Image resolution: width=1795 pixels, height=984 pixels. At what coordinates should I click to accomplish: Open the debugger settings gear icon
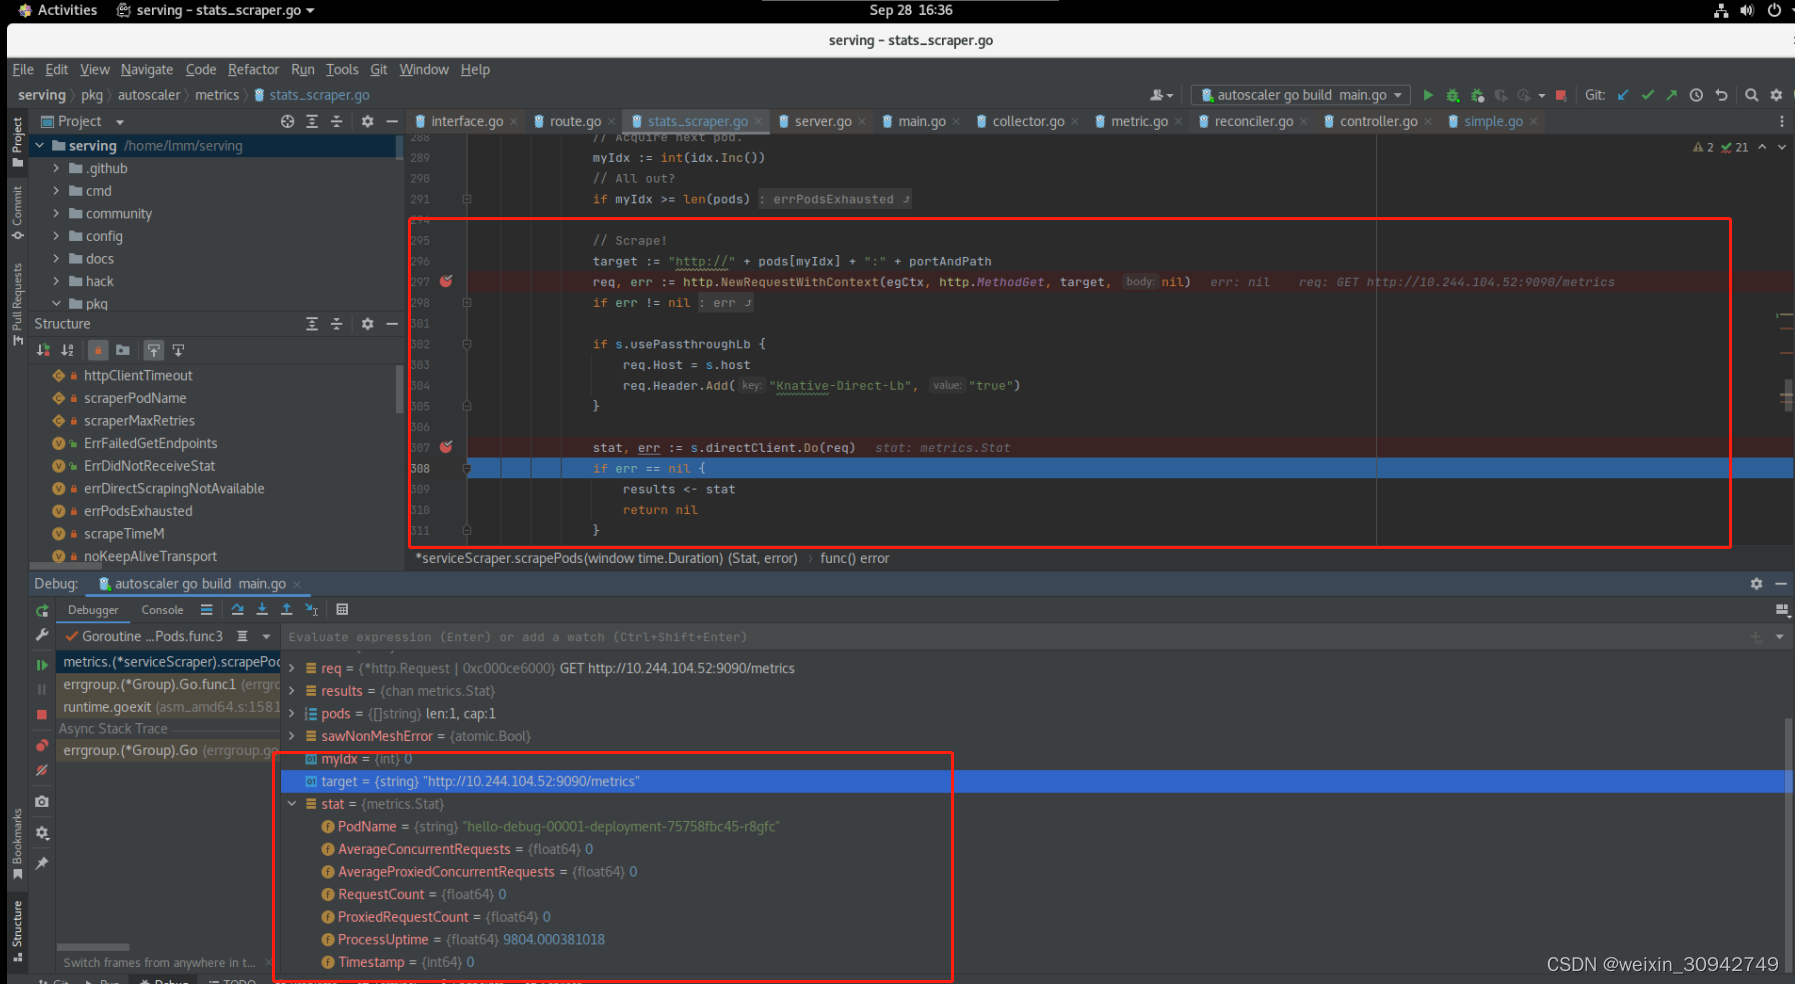(x=42, y=832)
